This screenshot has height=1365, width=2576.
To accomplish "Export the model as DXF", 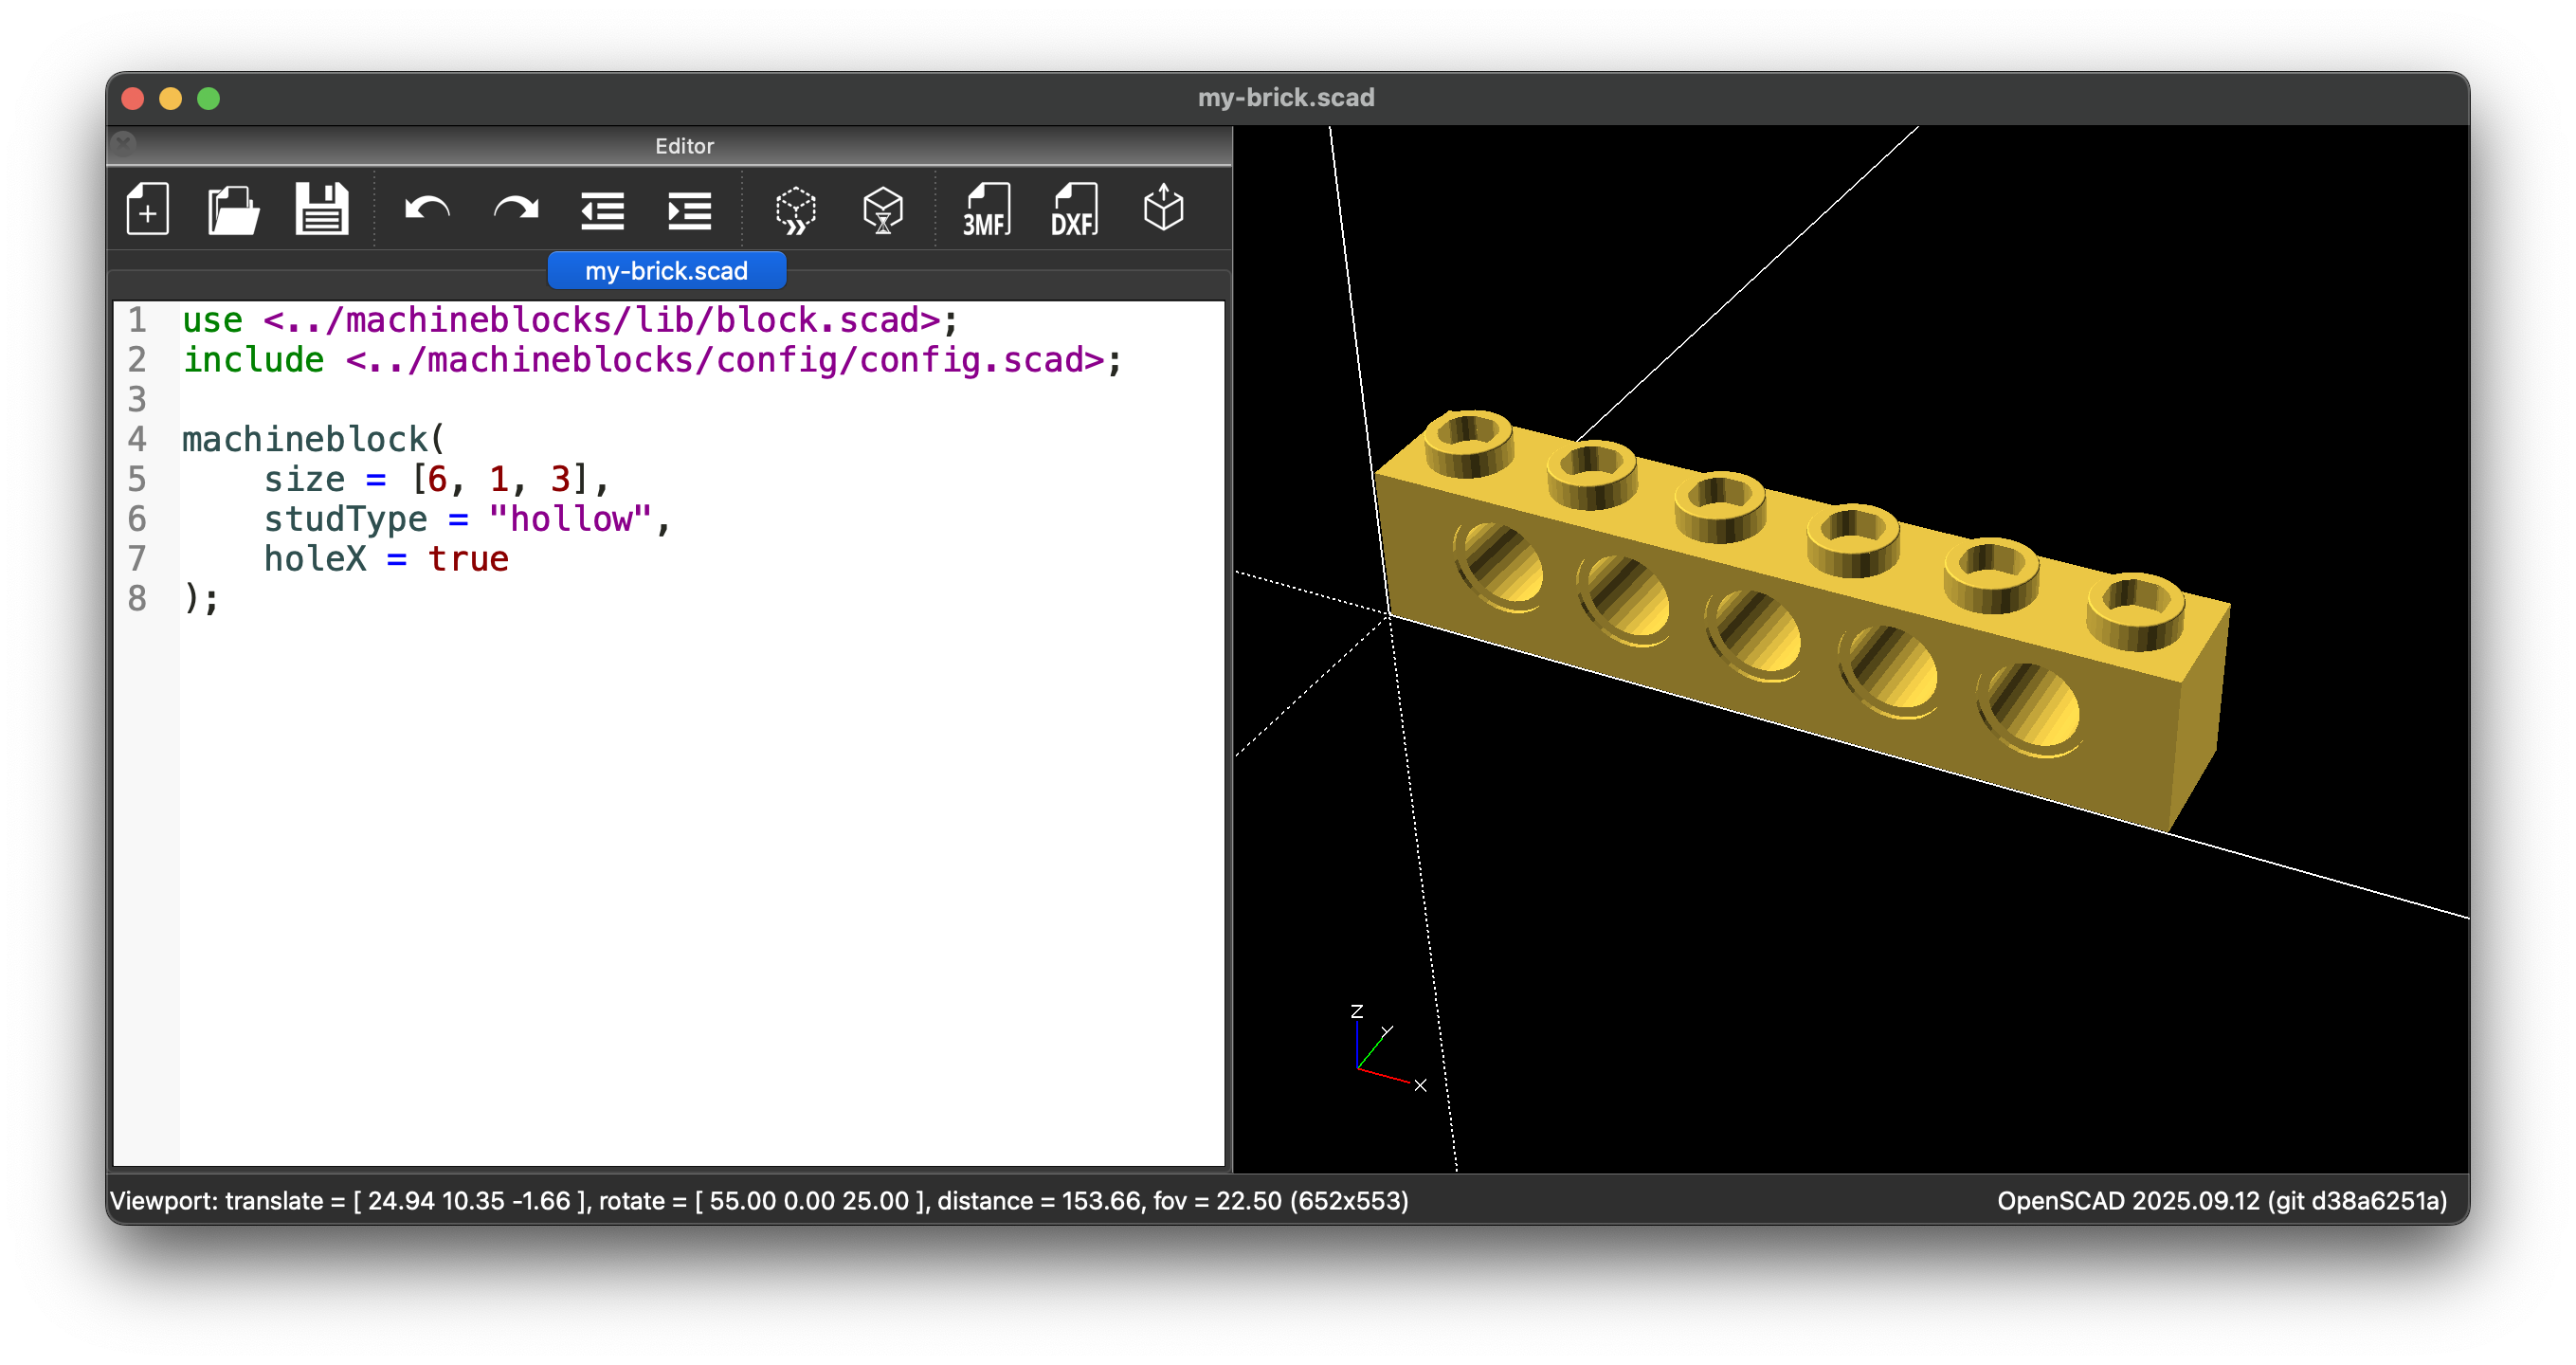I will [x=1074, y=210].
